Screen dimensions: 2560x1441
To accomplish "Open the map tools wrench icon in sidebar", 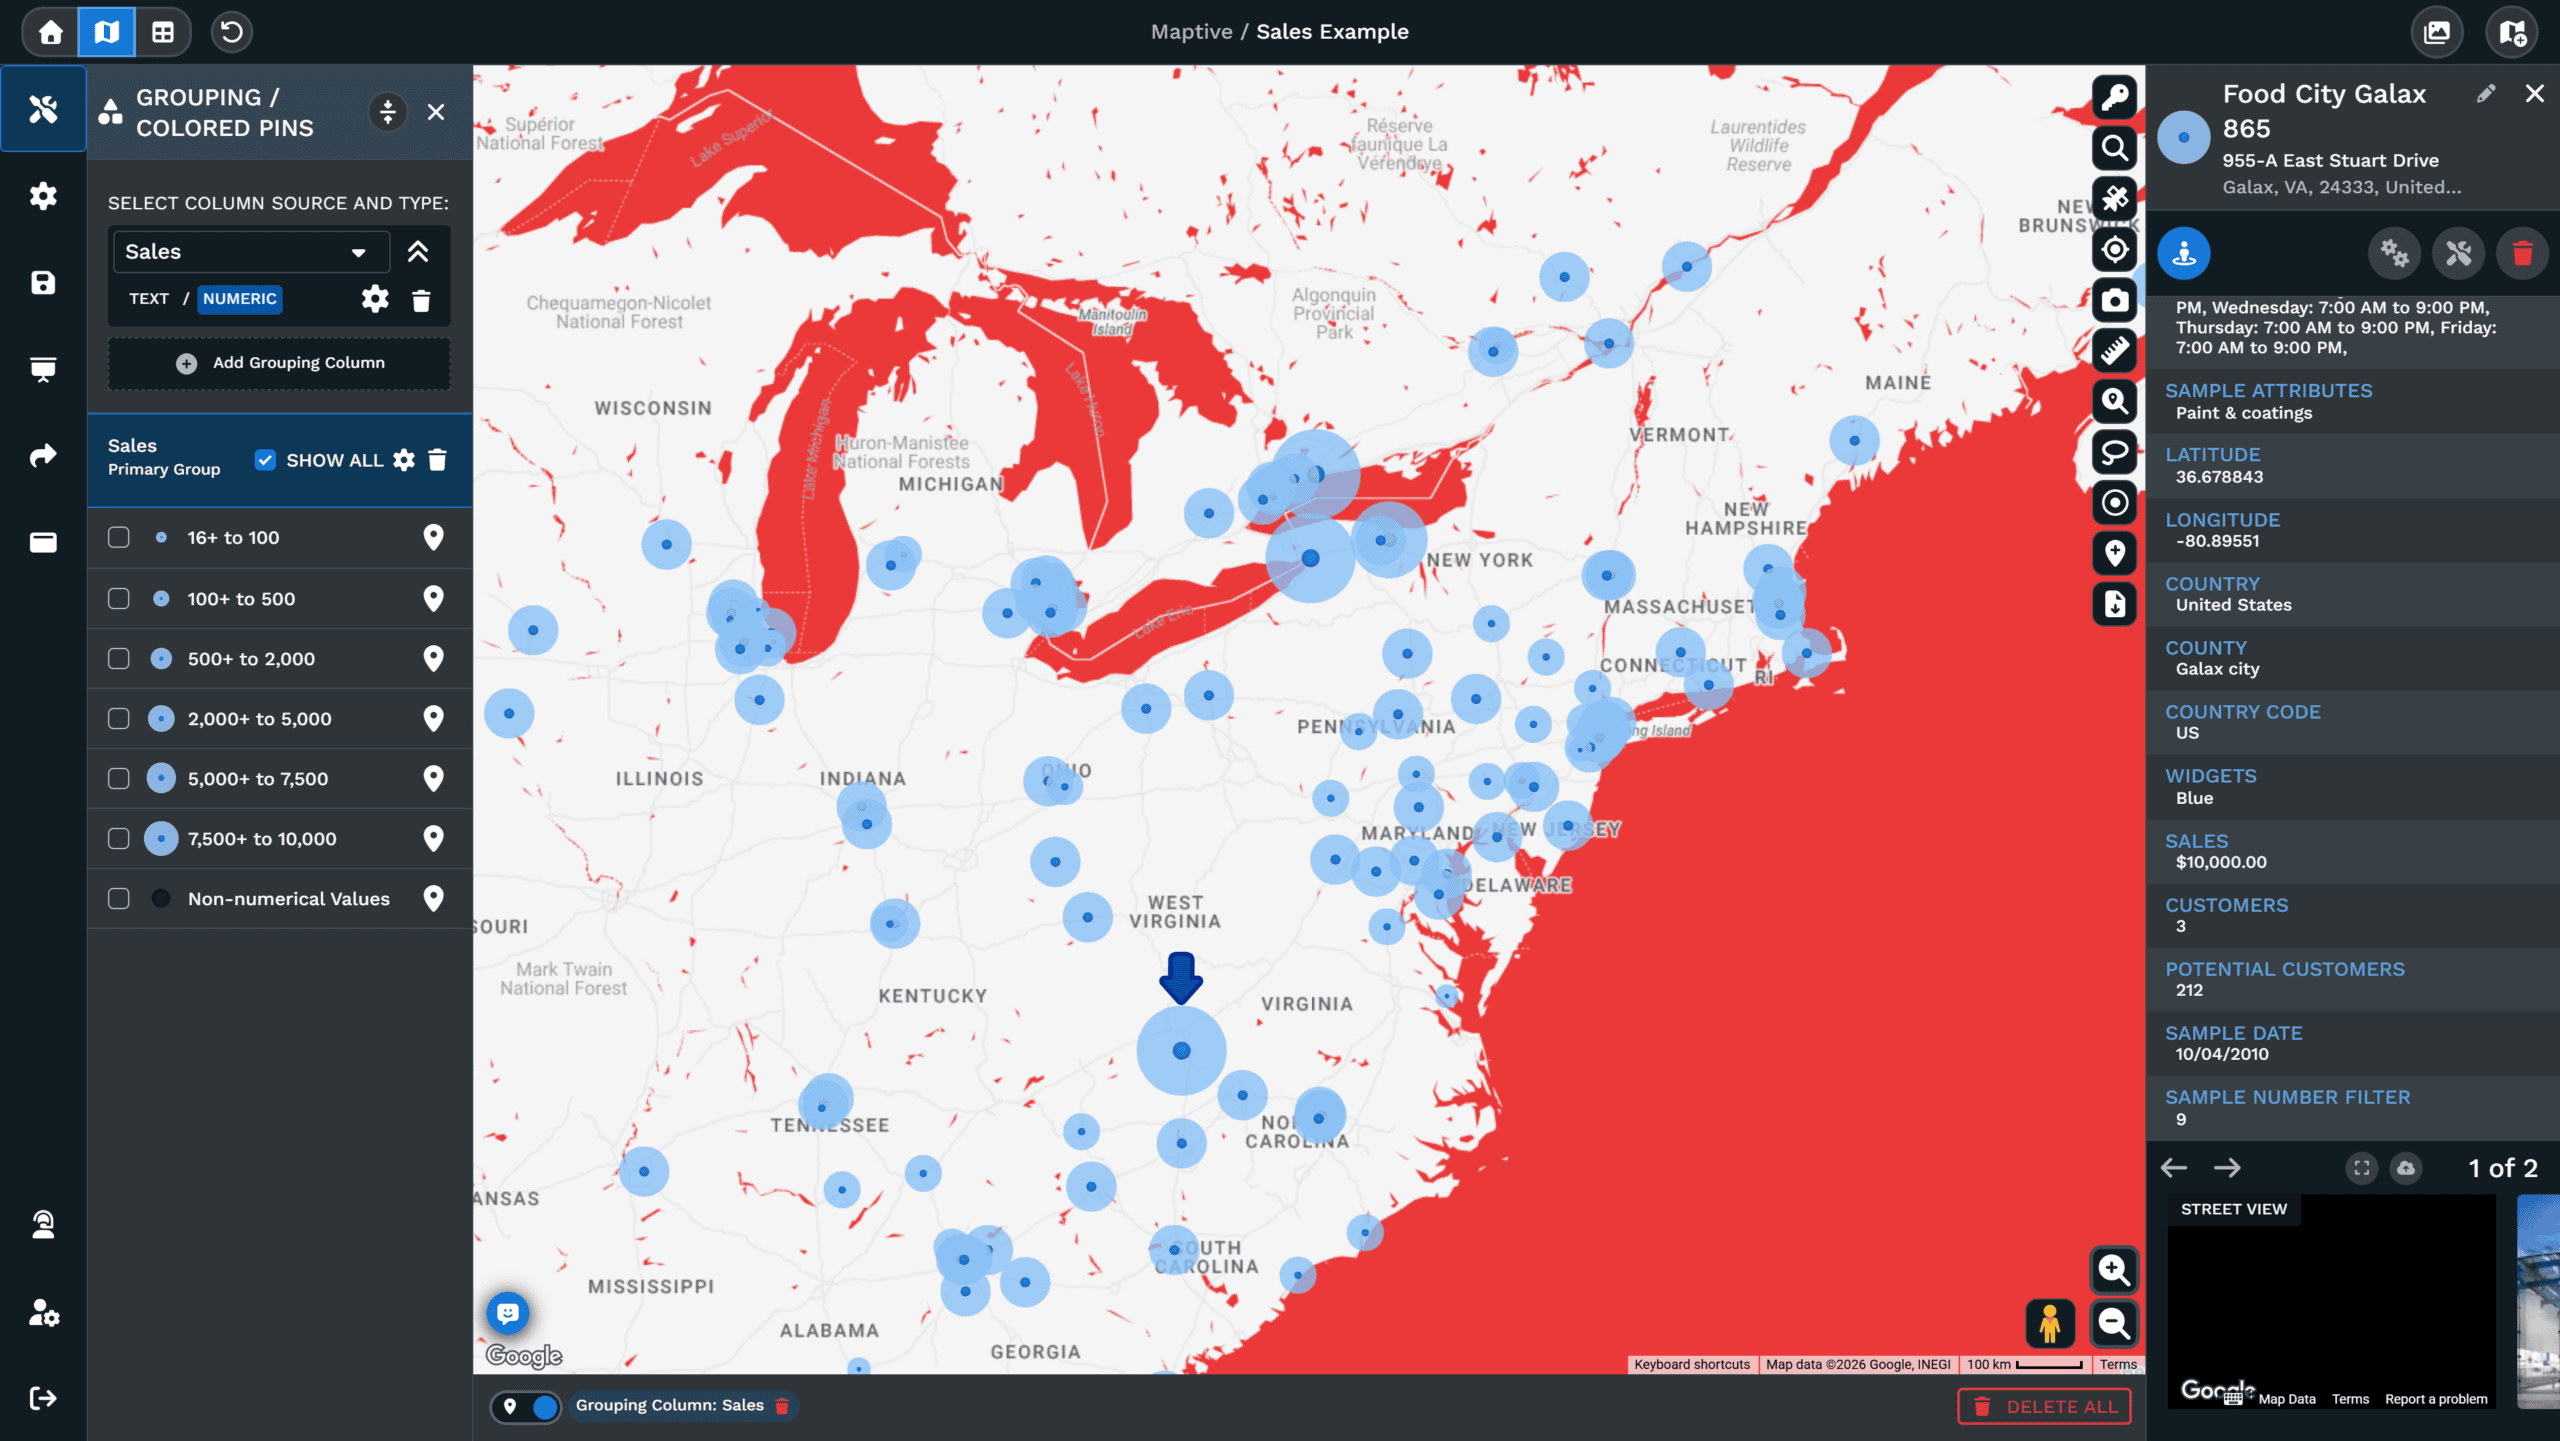I will tap(43, 109).
